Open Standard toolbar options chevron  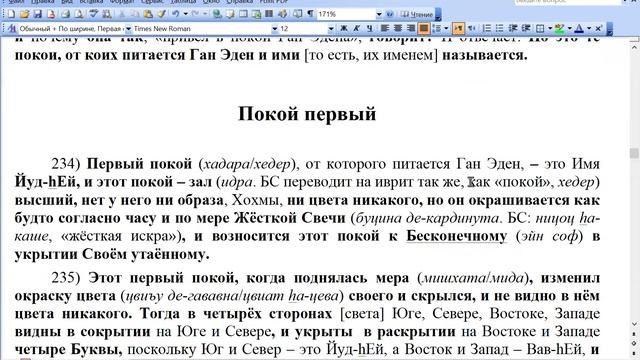click(438, 15)
